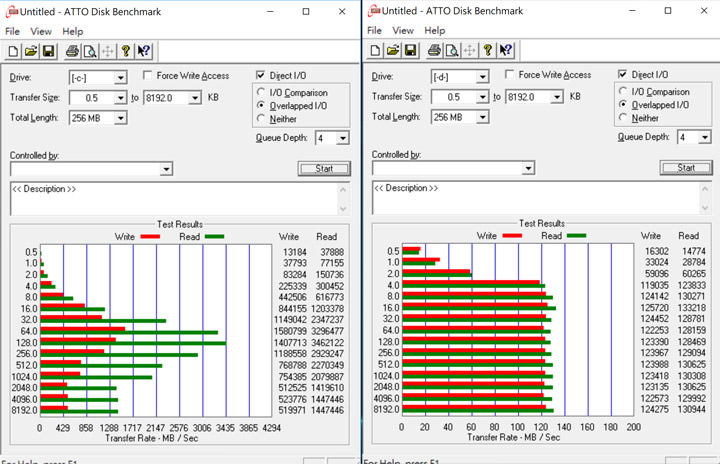The height and width of the screenshot is (464, 720).
Task: Click Print Preview icon in right window toolbar
Action: point(453,51)
